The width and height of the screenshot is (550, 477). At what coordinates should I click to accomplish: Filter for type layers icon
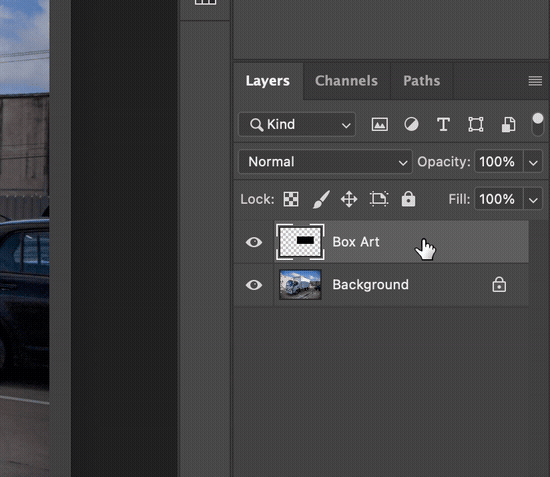coord(443,125)
